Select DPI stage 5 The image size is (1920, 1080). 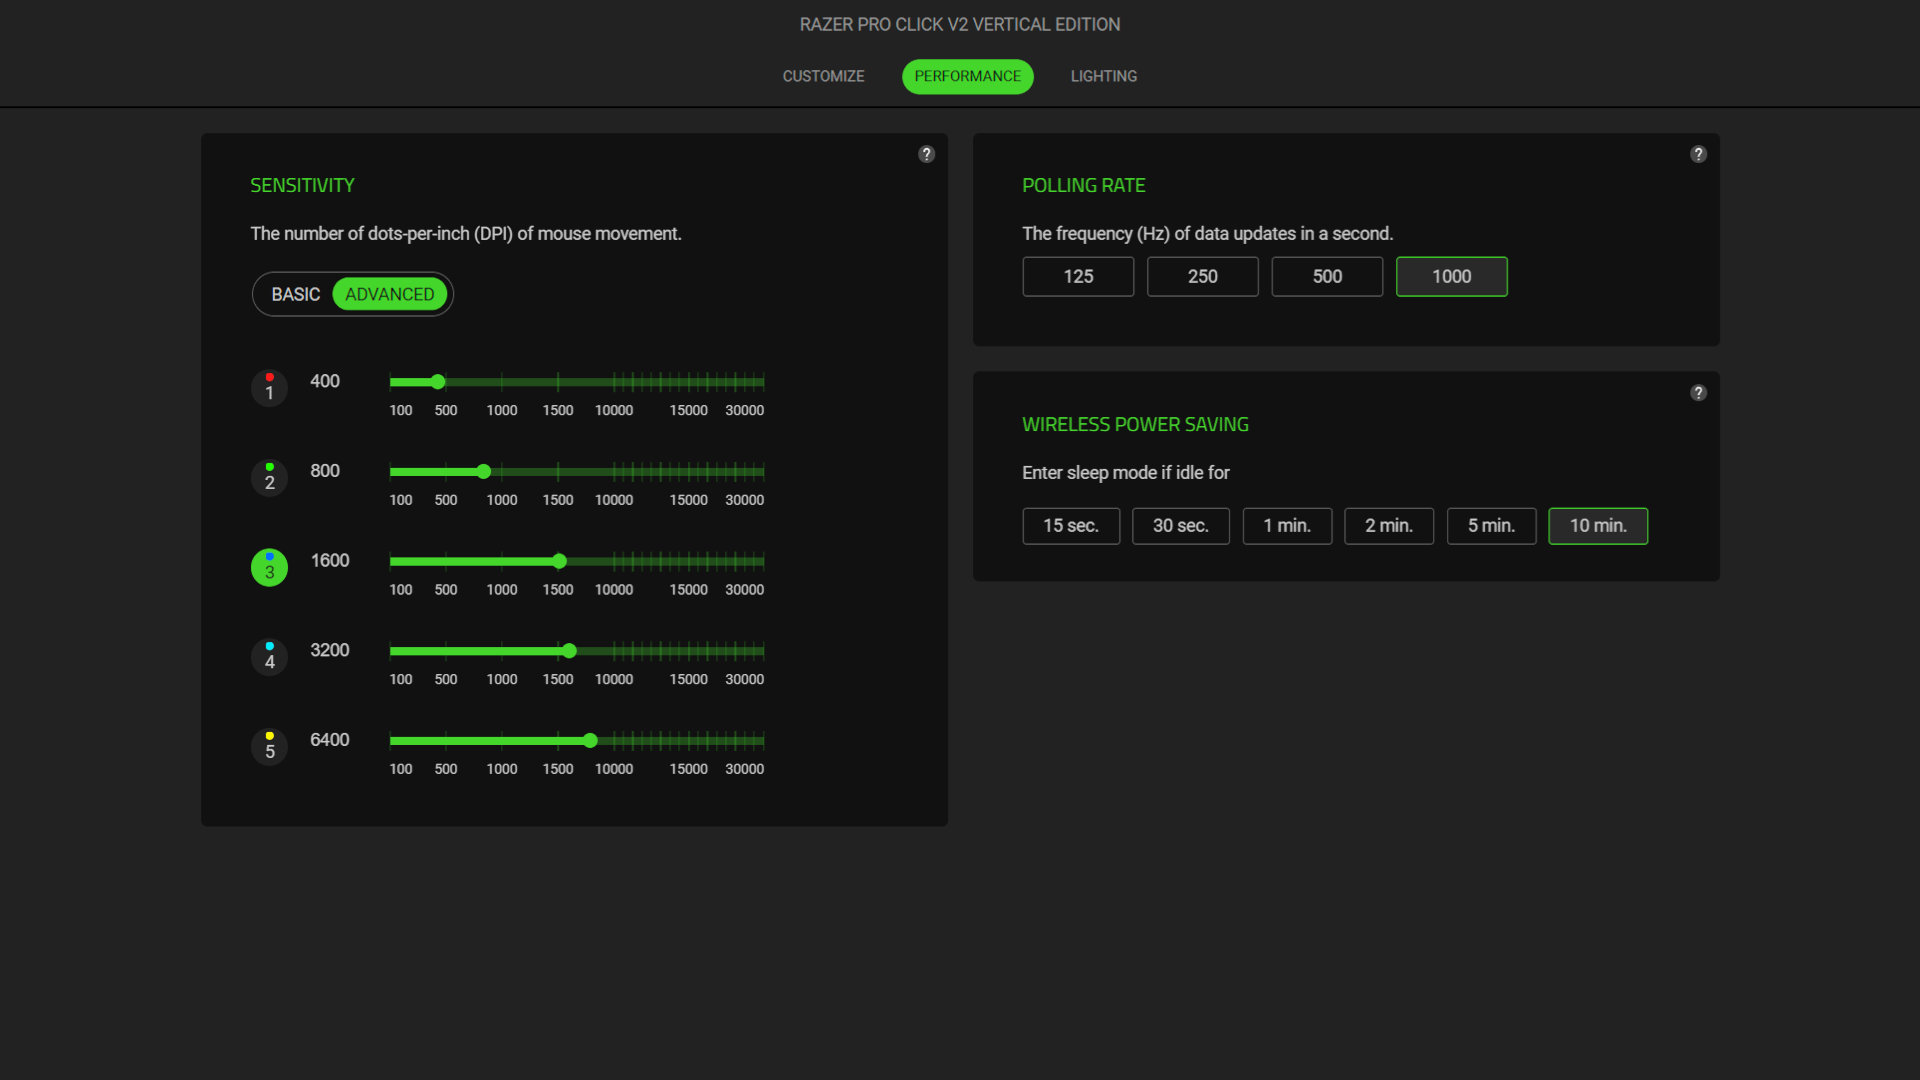point(269,746)
